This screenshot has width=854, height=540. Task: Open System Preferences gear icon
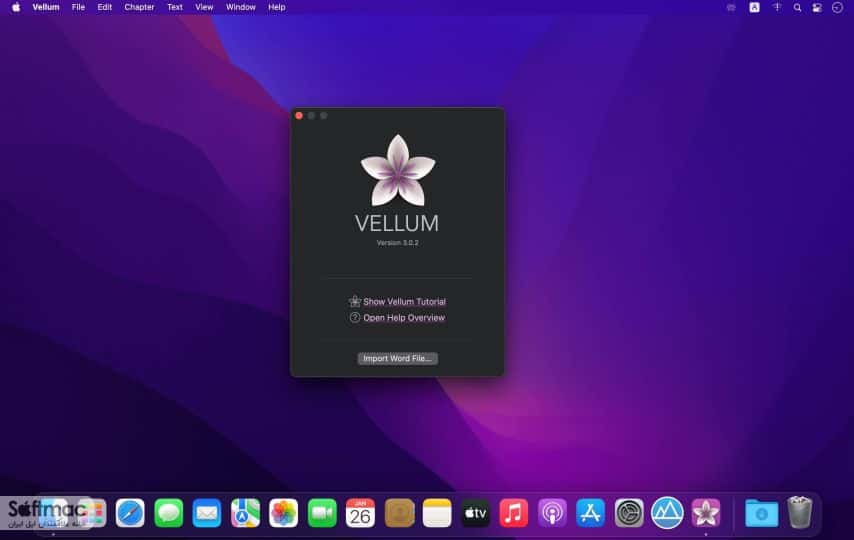629,513
